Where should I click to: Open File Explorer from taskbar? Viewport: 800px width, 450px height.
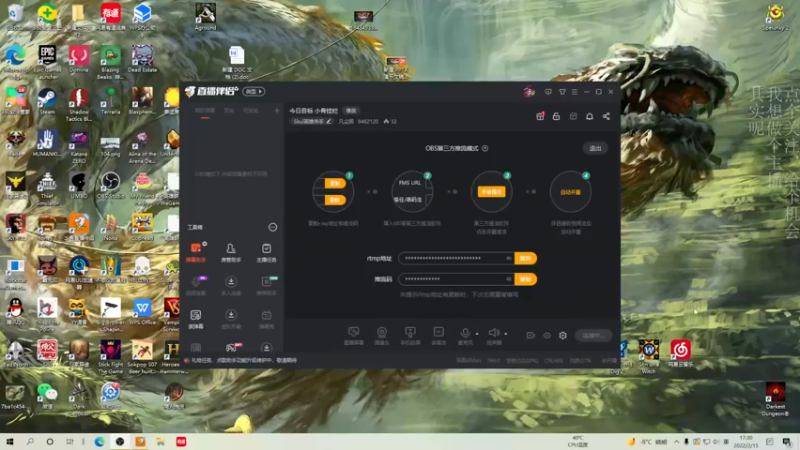click(x=160, y=442)
